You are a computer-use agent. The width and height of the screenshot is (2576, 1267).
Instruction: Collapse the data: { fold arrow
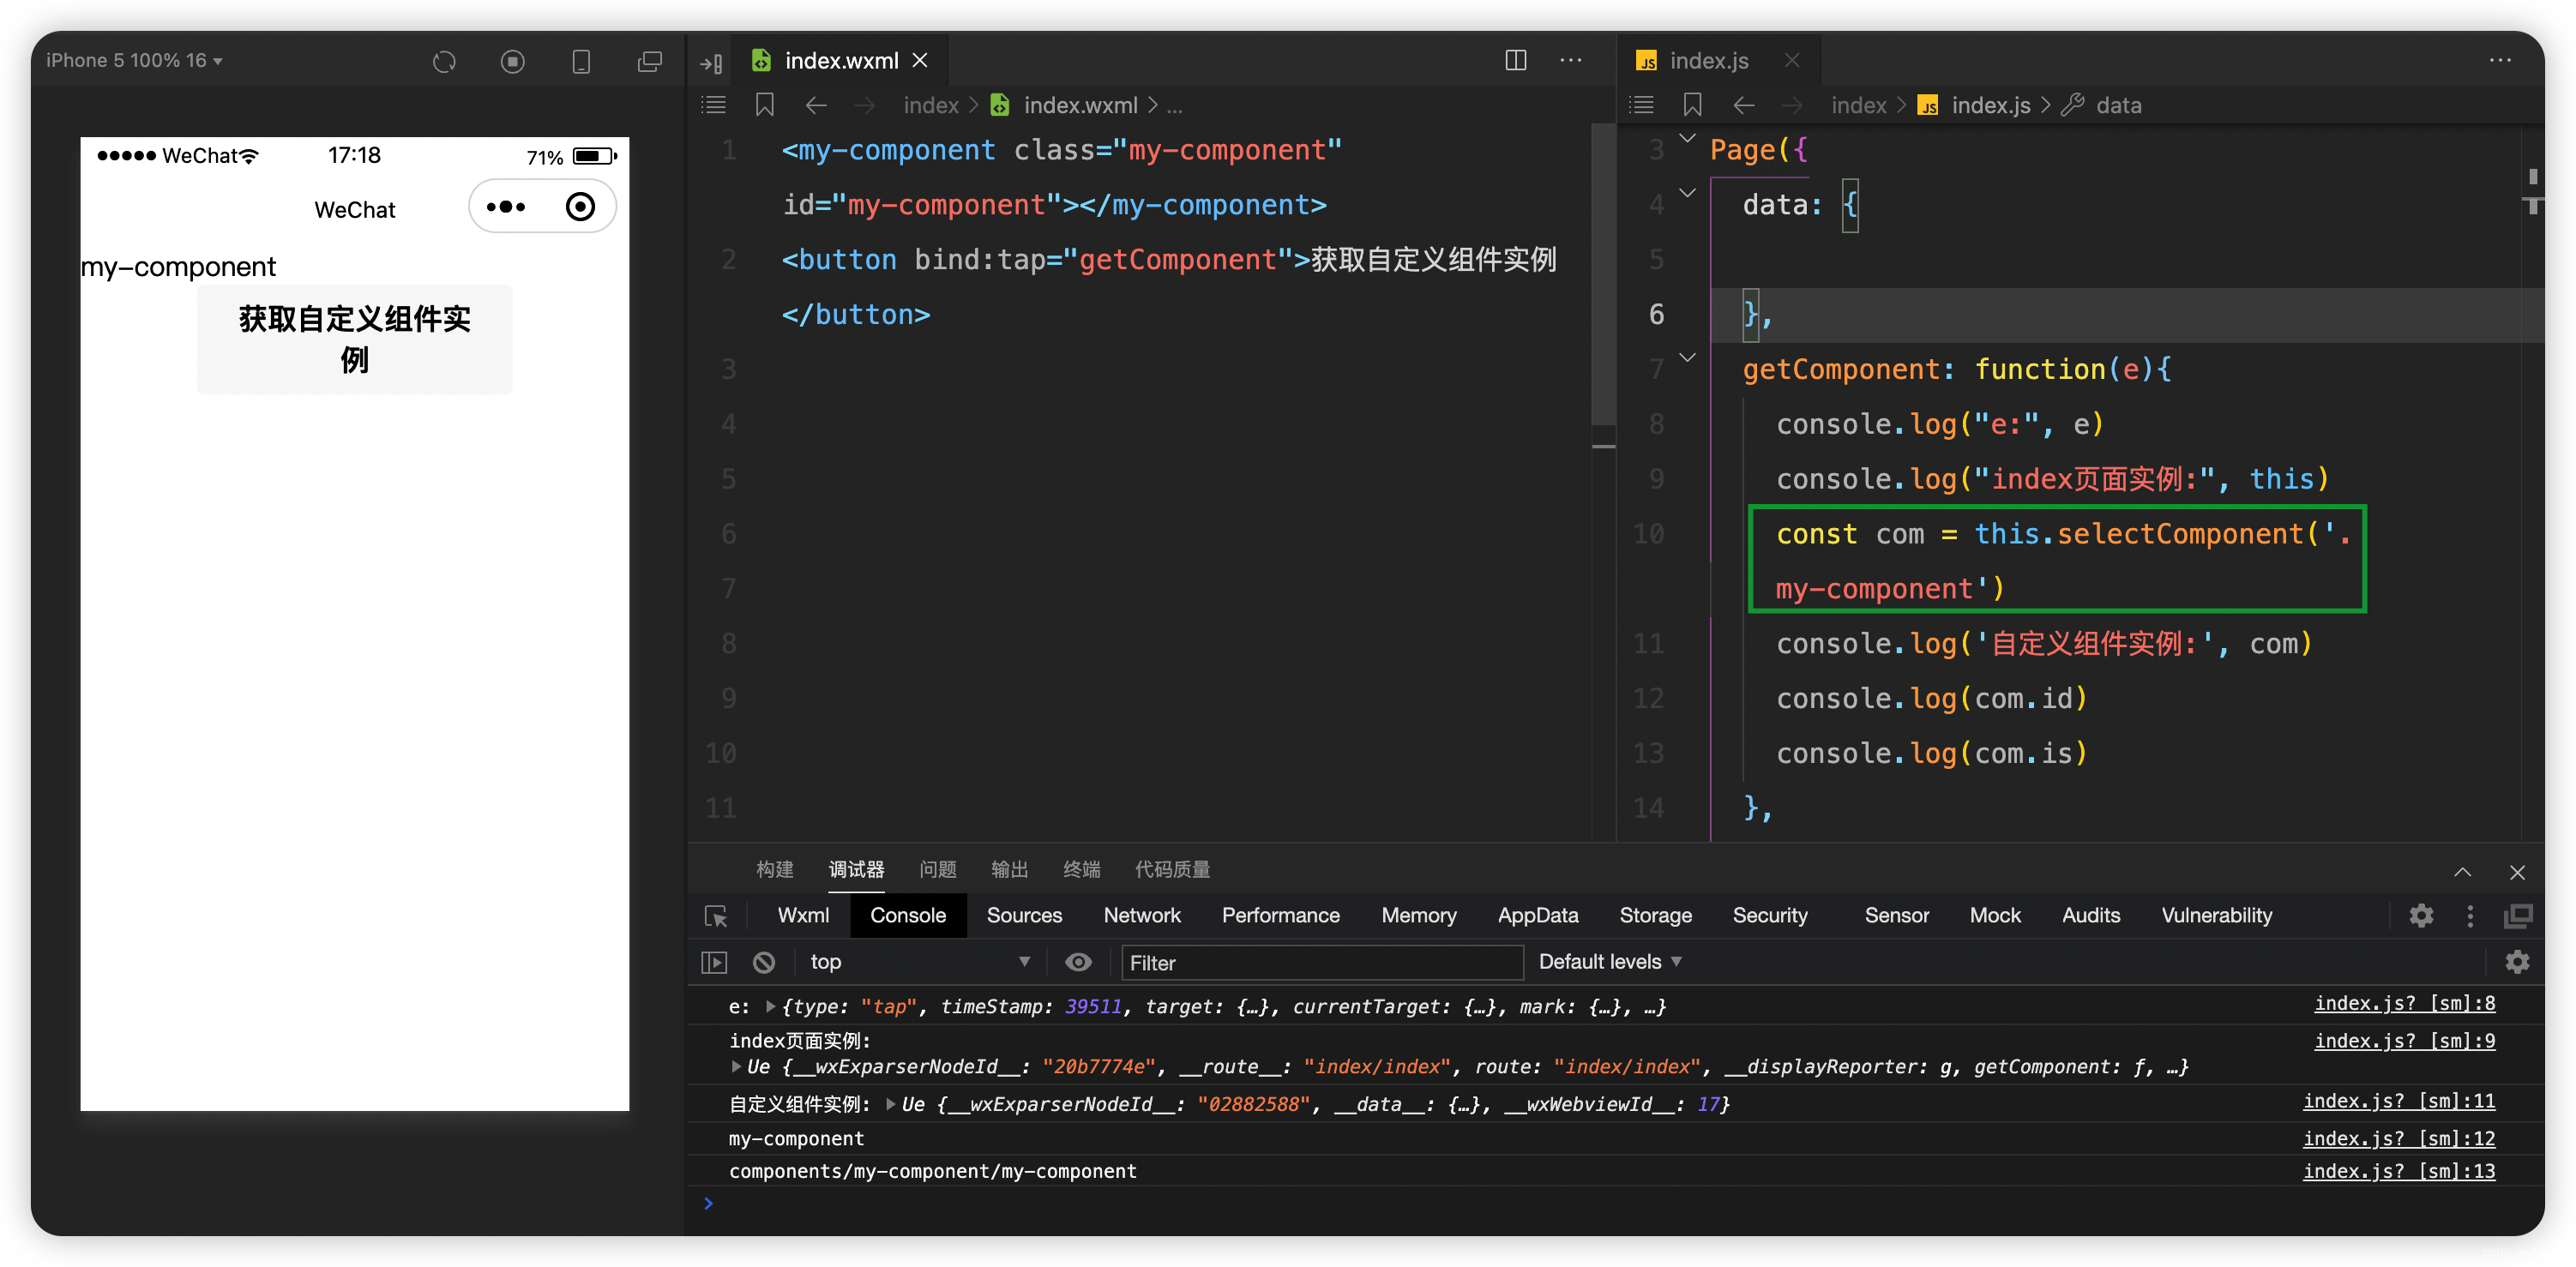click(1687, 193)
